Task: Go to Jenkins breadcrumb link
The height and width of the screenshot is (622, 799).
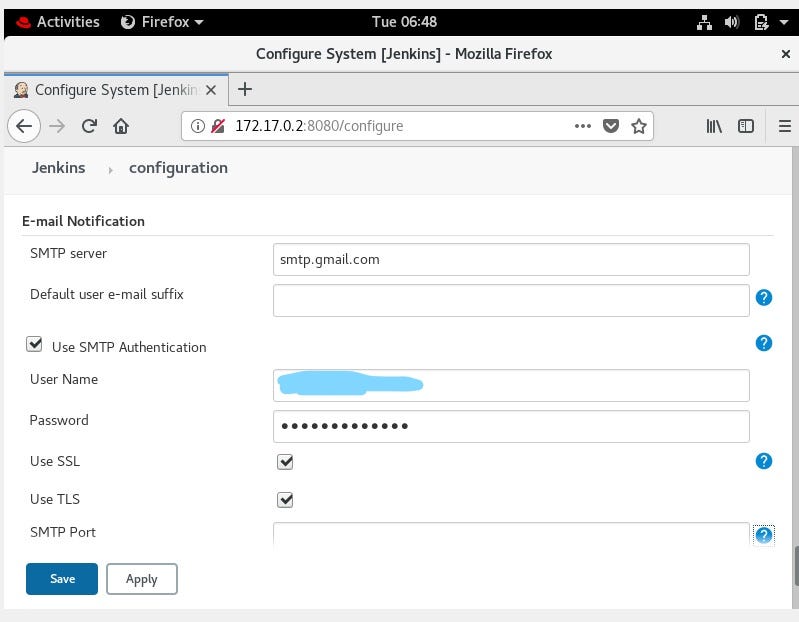Action: tap(59, 168)
